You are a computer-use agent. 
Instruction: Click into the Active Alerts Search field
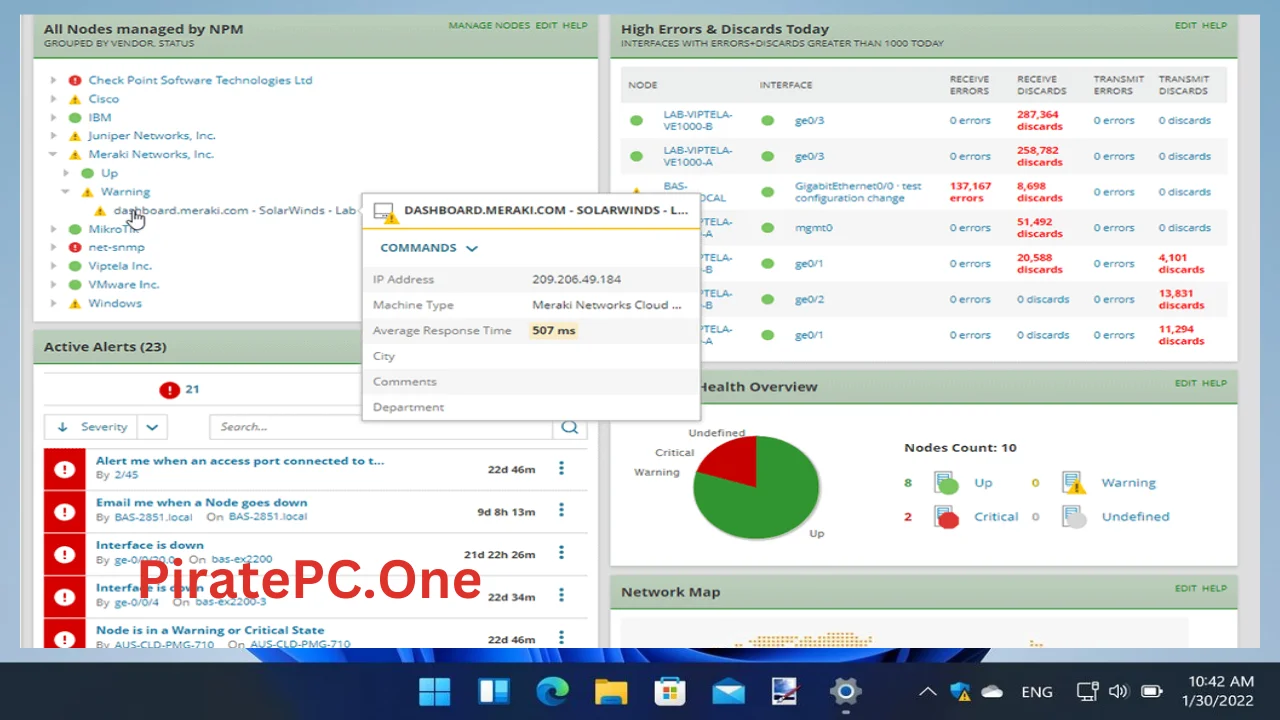click(x=381, y=427)
